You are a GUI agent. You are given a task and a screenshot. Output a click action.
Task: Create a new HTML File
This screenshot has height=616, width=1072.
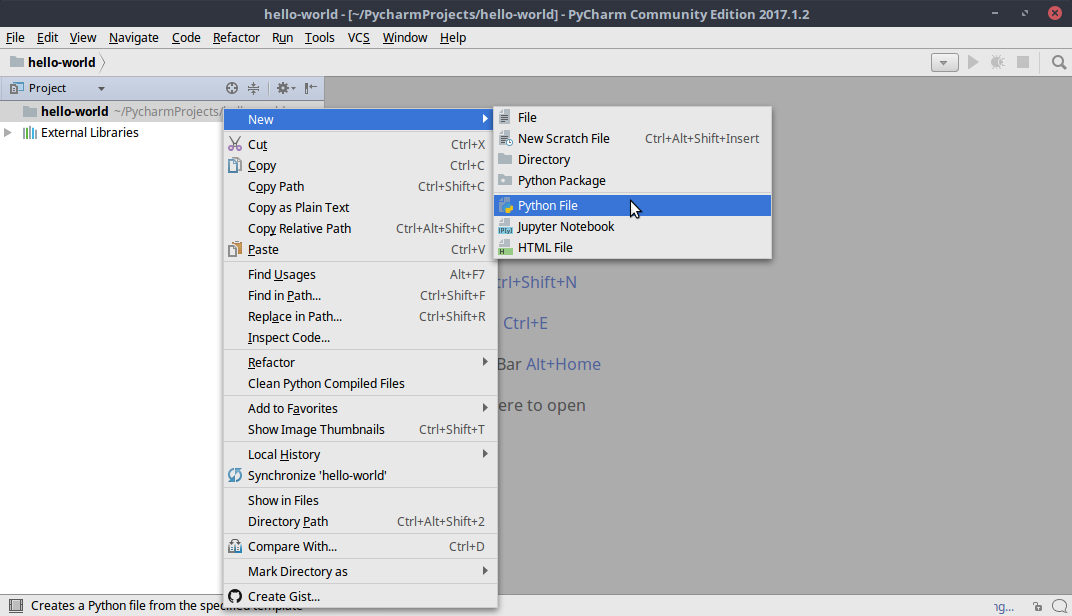pyautogui.click(x=546, y=247)
